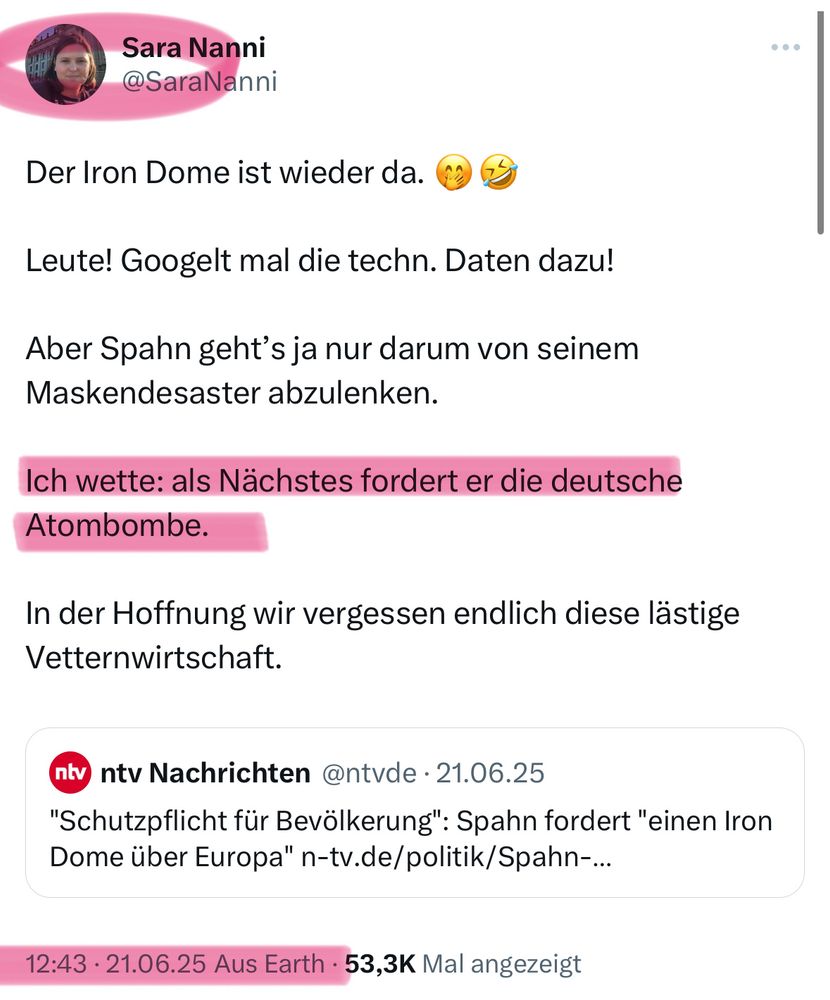The width and height of the screenshot is (830, 1000).
Task: Click date 21.06.25 beside @ntvde
Action: coord(490,773)
